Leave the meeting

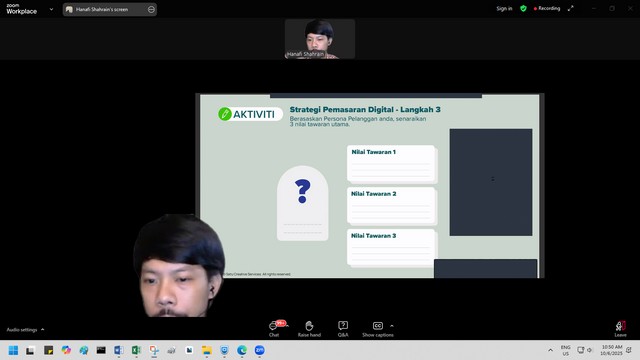[620, 329]
